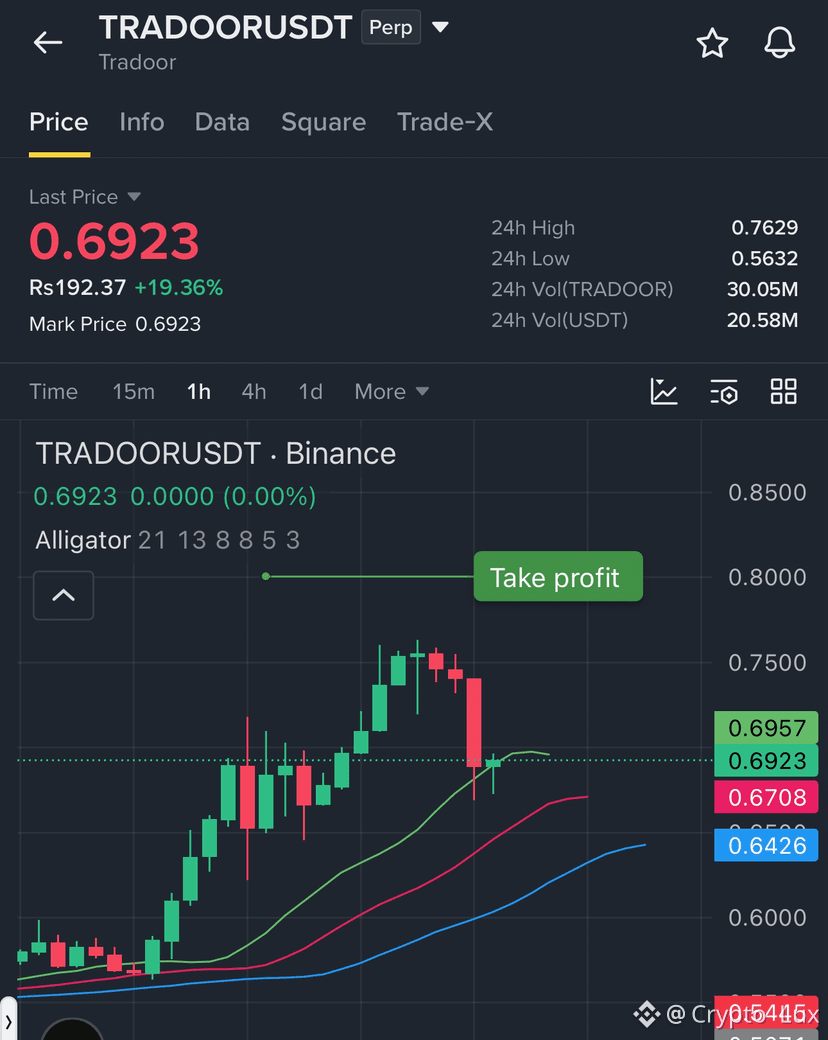Open chart settings icon
This screenshot has height=1040, width=828.
click(724, 391)
